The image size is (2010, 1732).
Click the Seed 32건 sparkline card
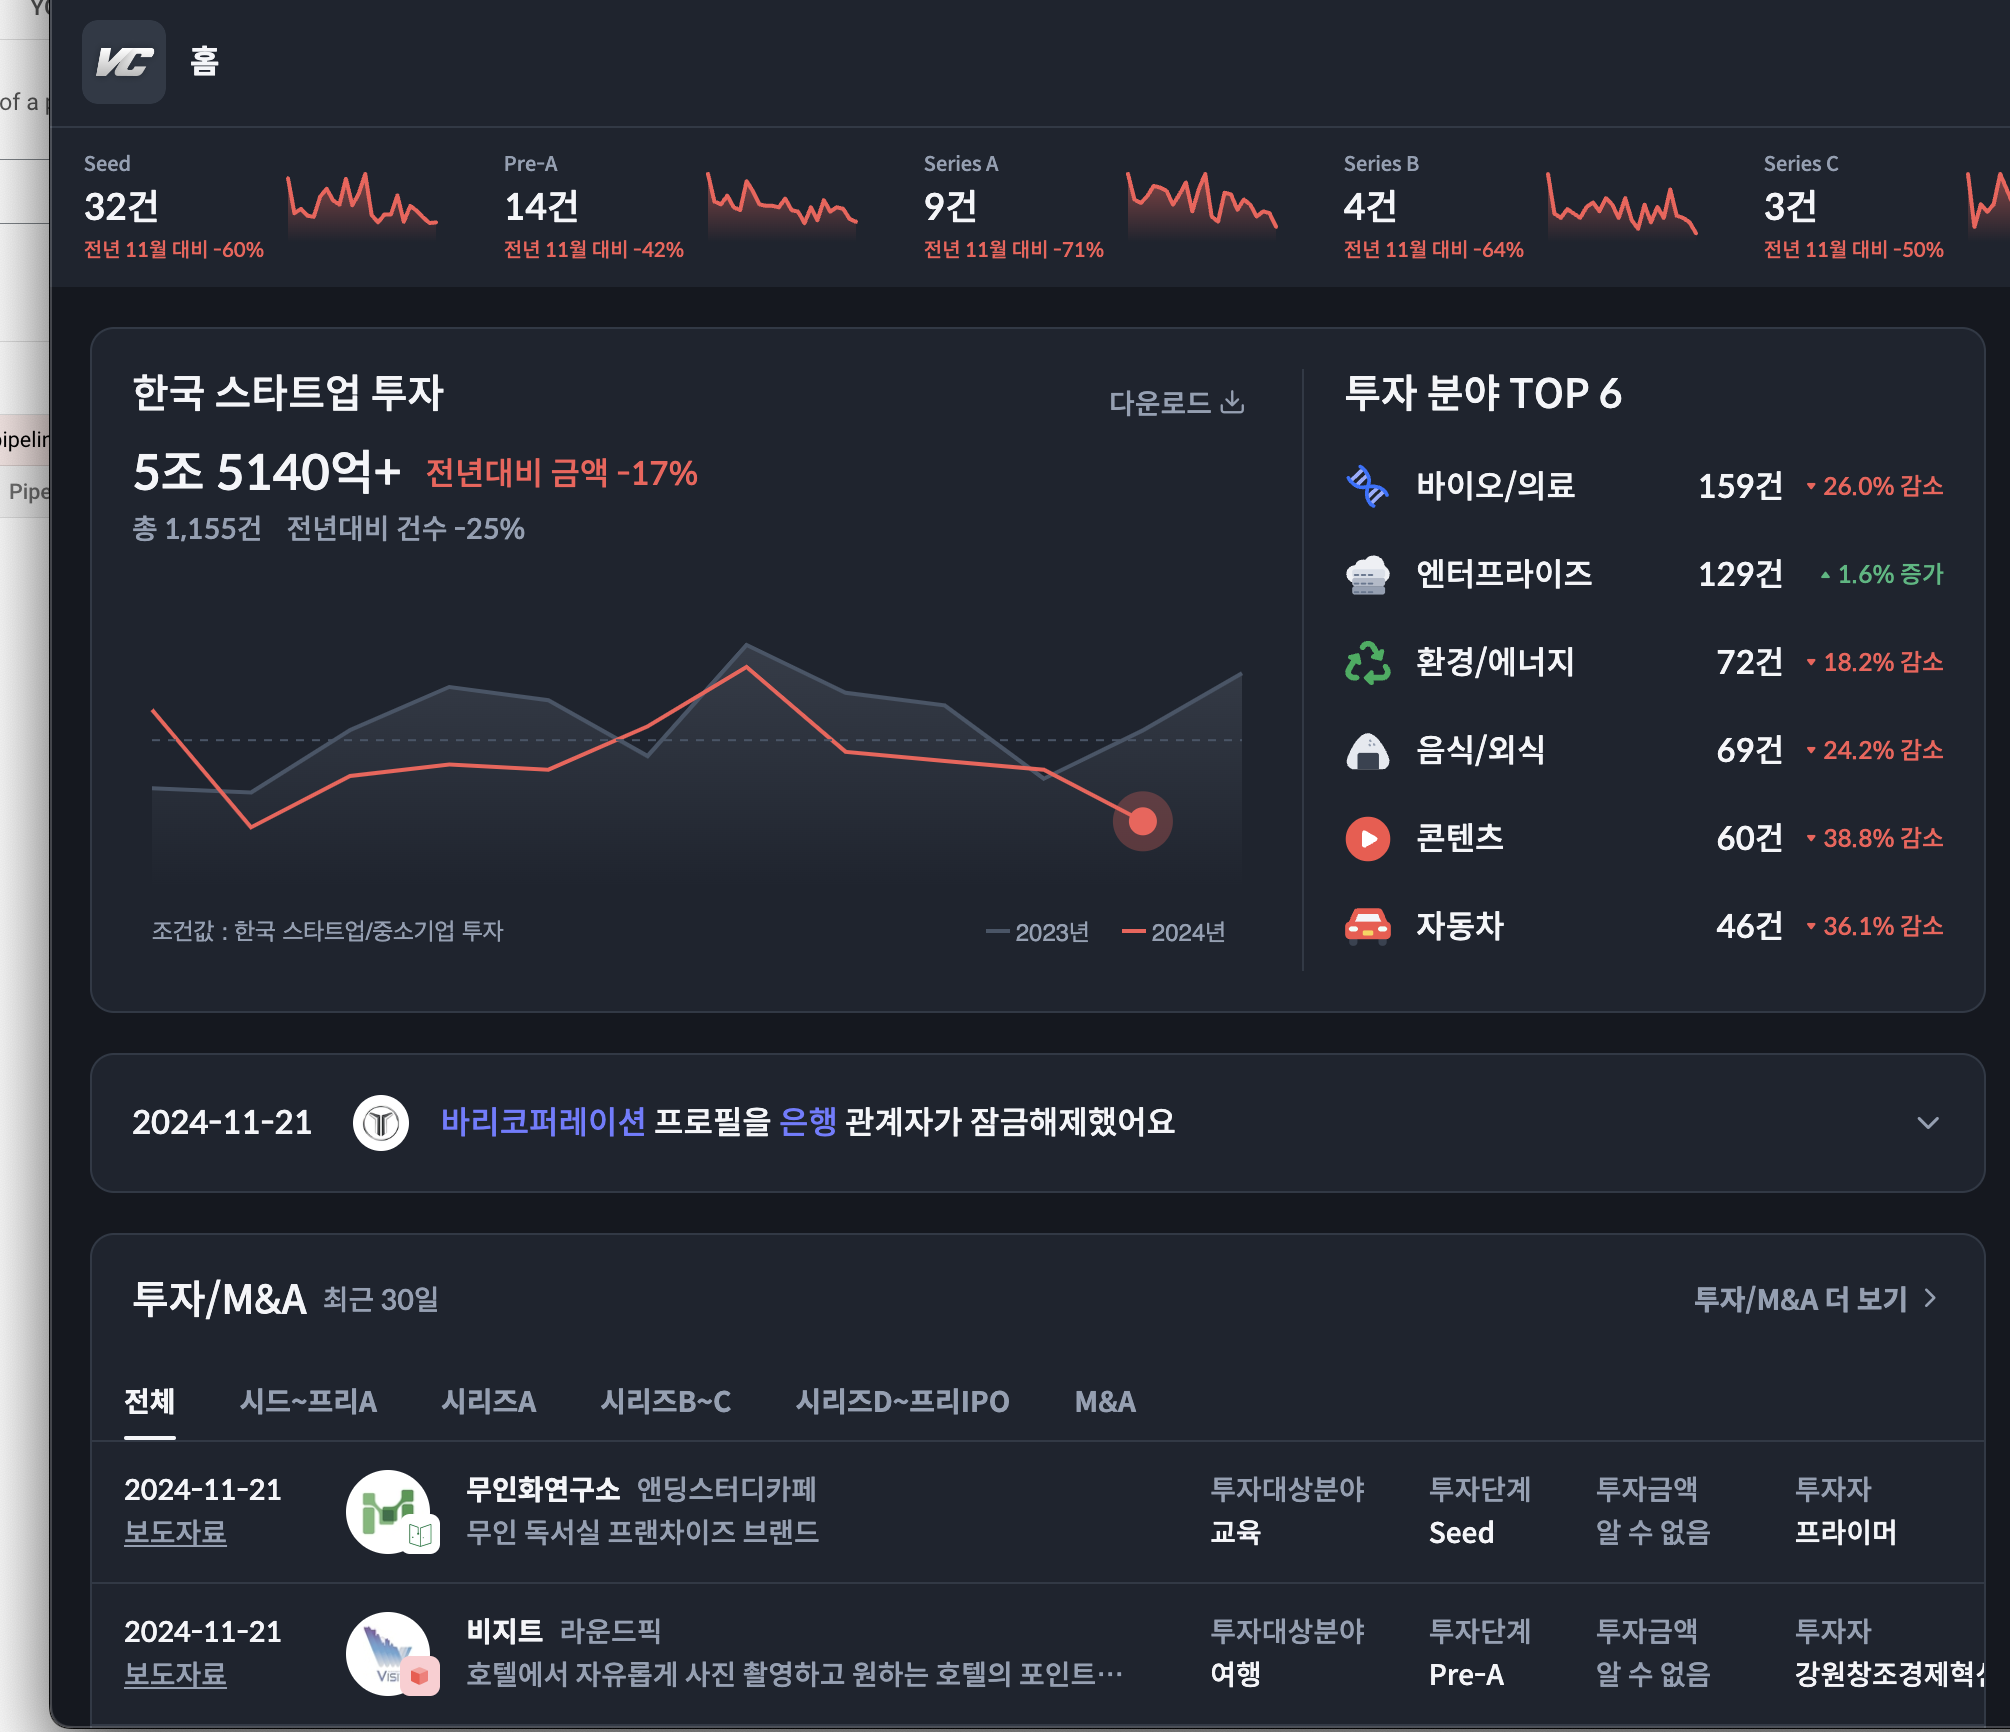point(260,206)
